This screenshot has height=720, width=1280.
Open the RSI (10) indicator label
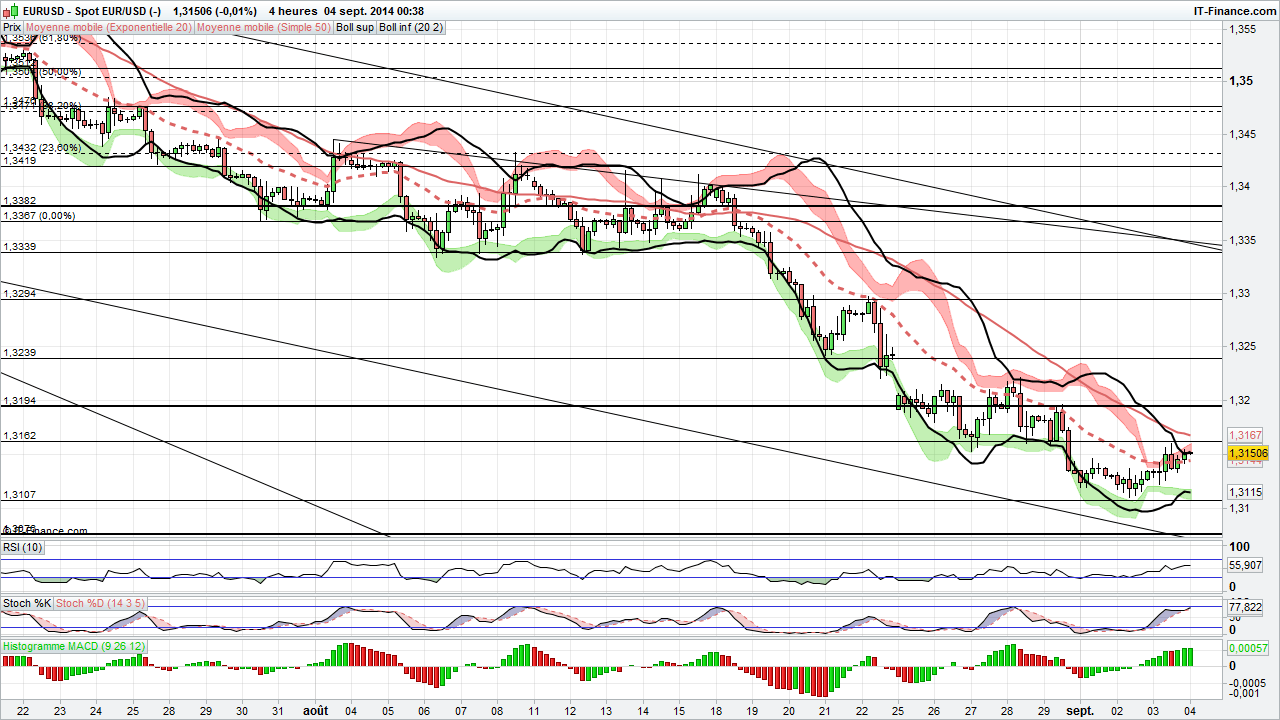pos(20,547)
